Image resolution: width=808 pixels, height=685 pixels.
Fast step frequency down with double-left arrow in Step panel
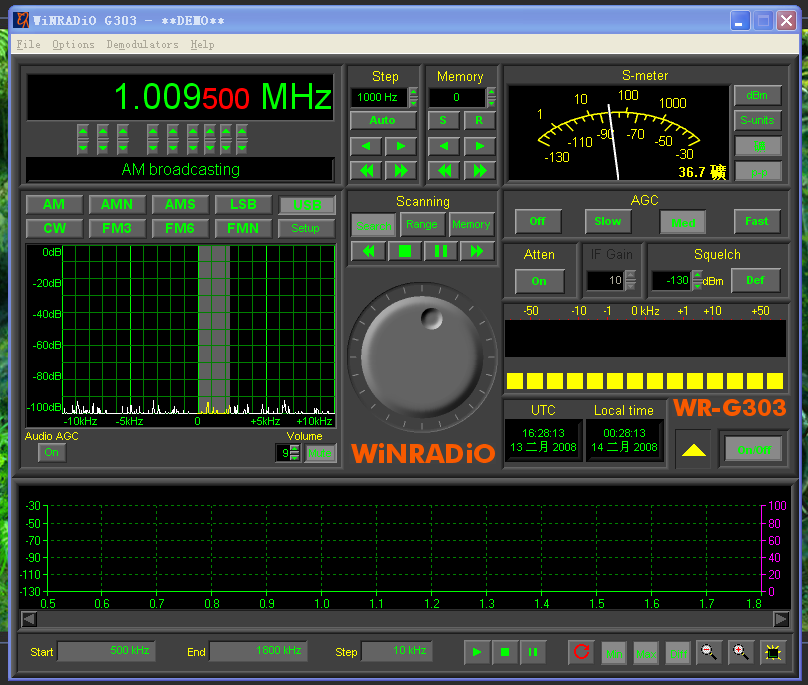tap(366, 171)
